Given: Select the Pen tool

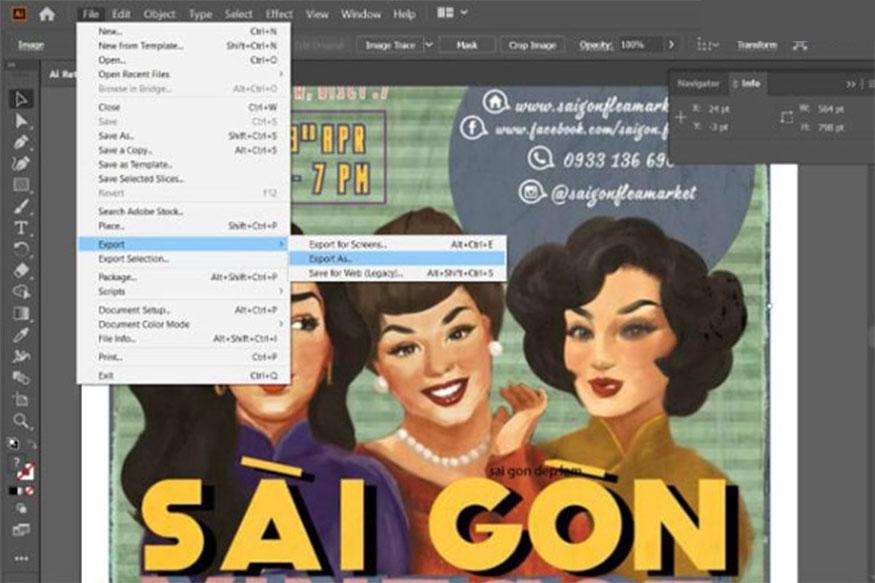Looking at the screenshot, I should tap(21, 142).
